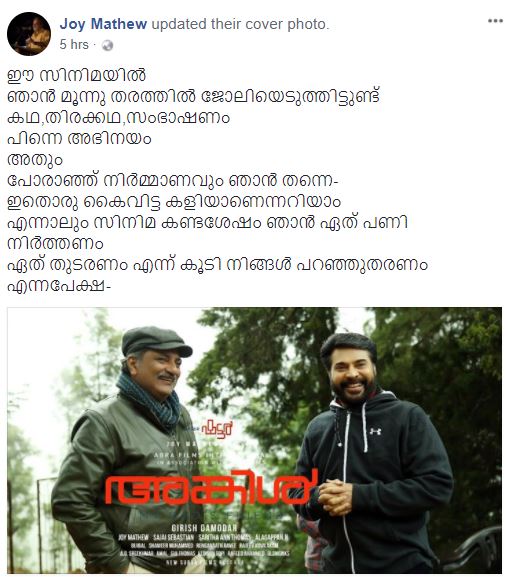Select the Girish Damodar credit on poster

[x=204, y=528]
